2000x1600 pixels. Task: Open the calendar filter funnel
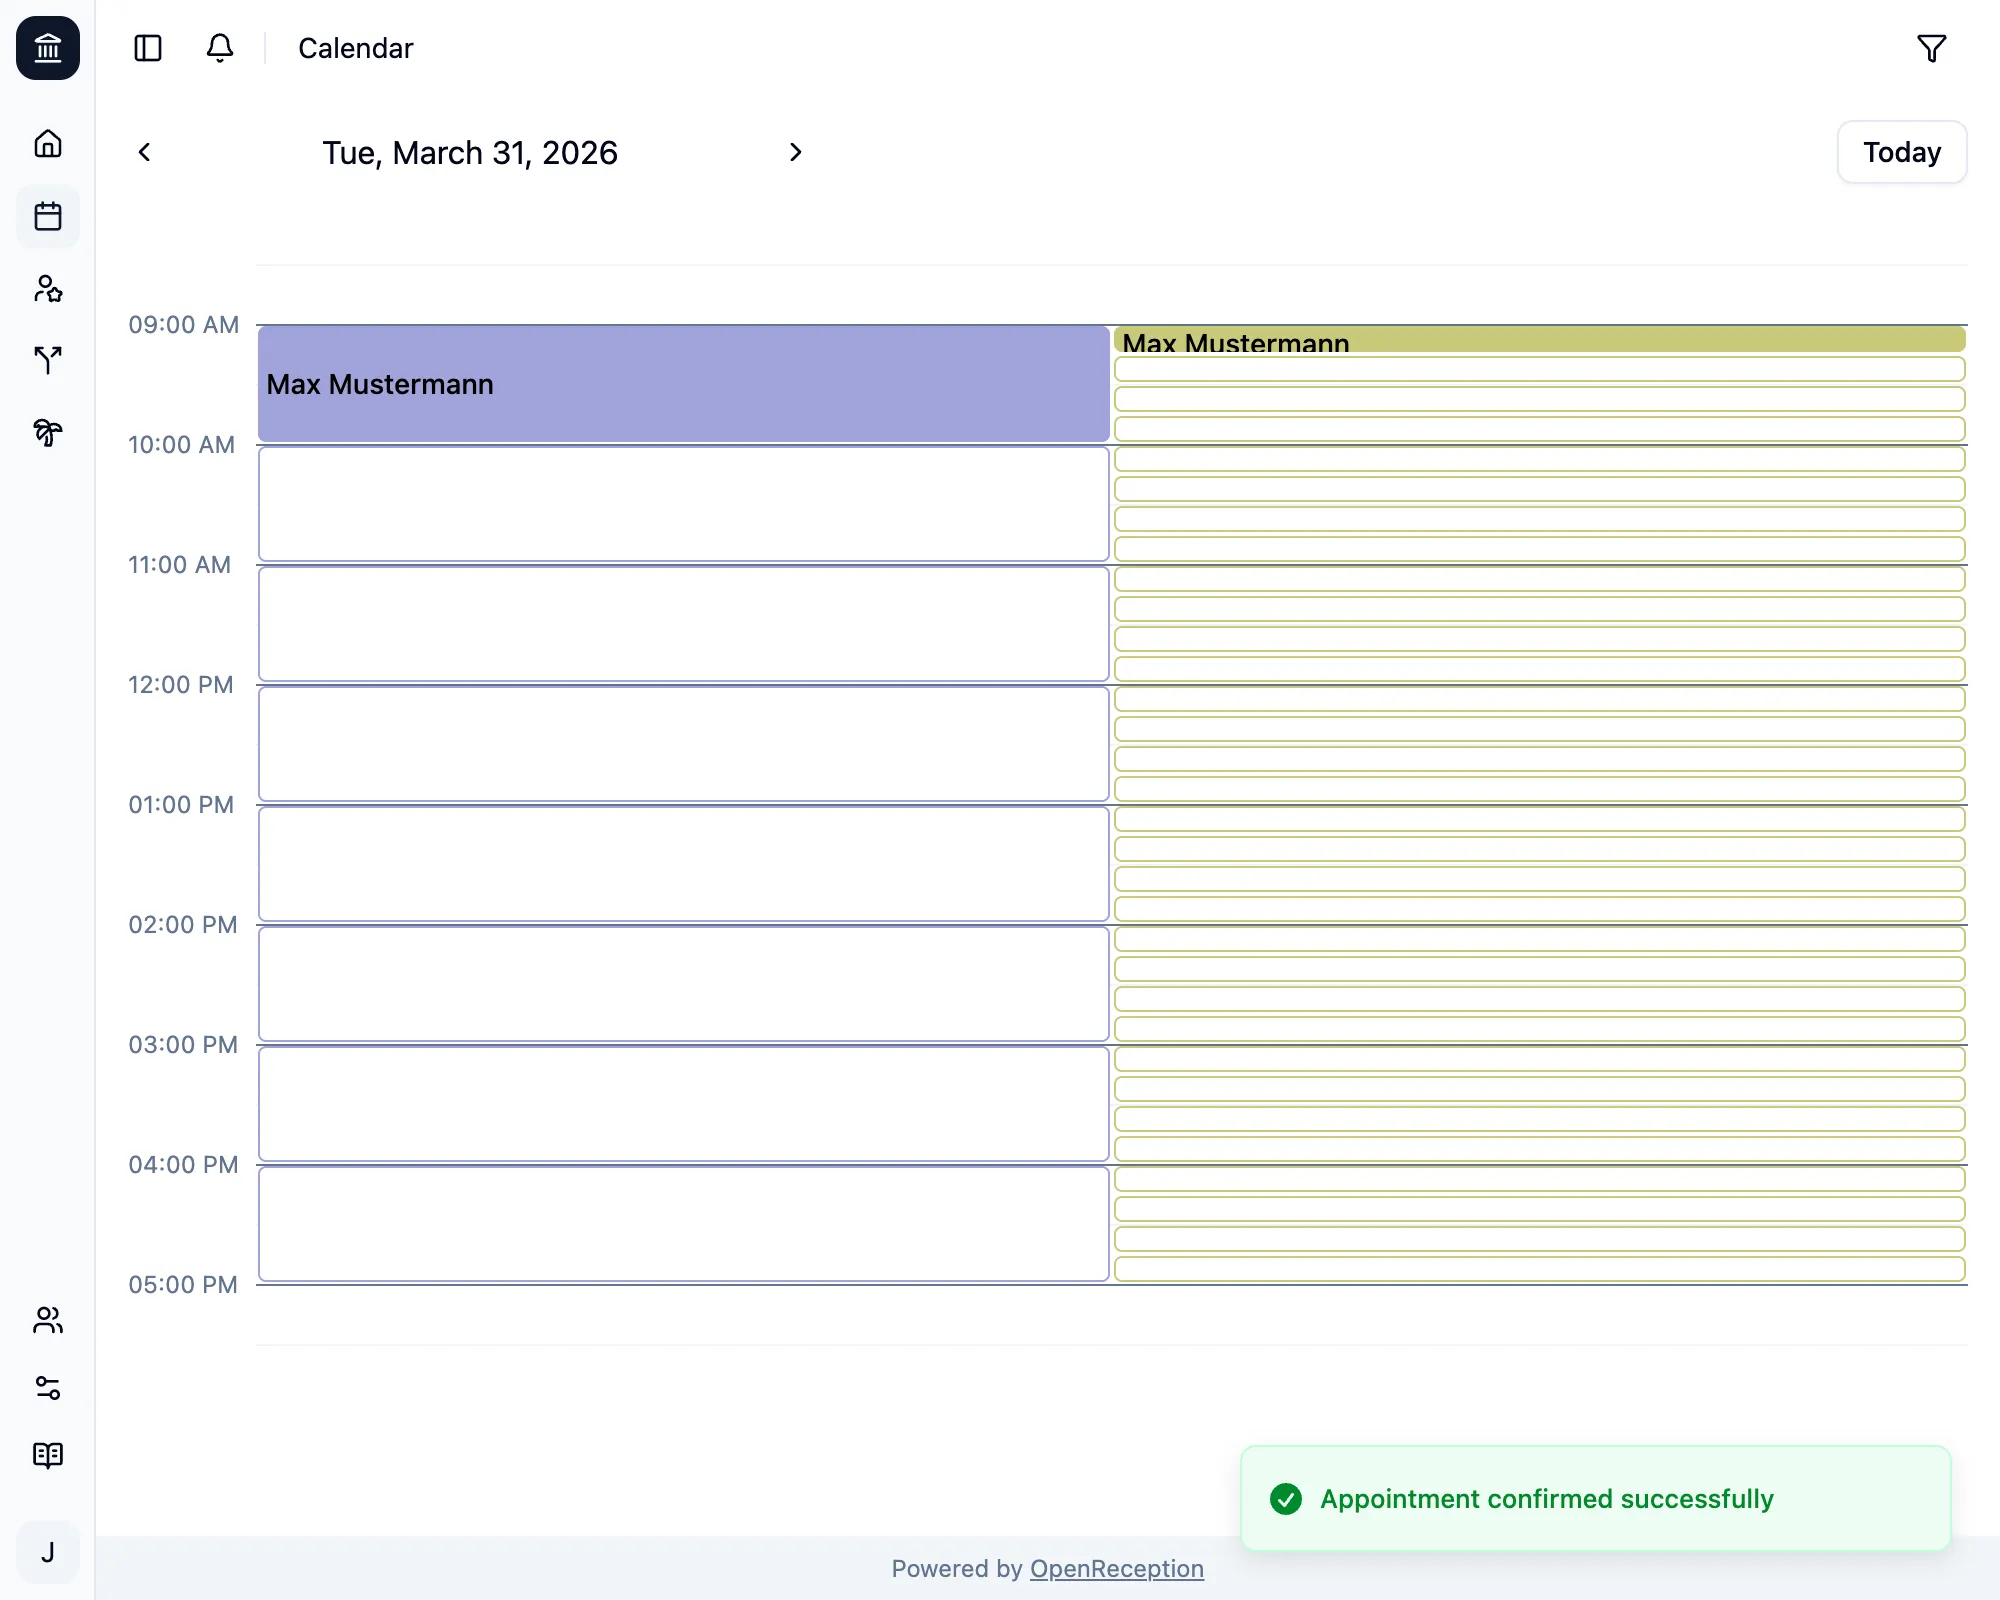[1931, 48]
